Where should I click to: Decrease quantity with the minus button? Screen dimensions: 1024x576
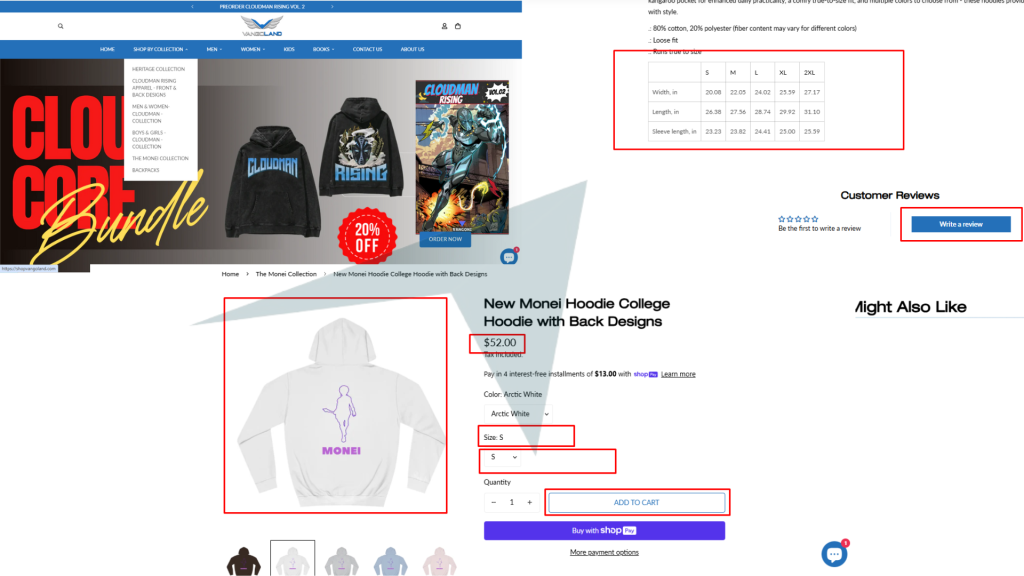pos(494,502)
